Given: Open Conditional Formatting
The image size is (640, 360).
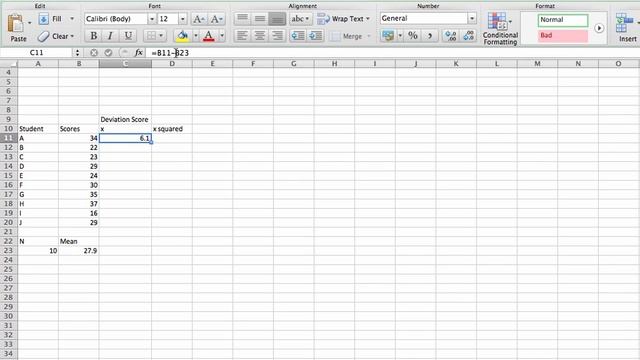Looking at the screenshot, I should coord(500,29).
